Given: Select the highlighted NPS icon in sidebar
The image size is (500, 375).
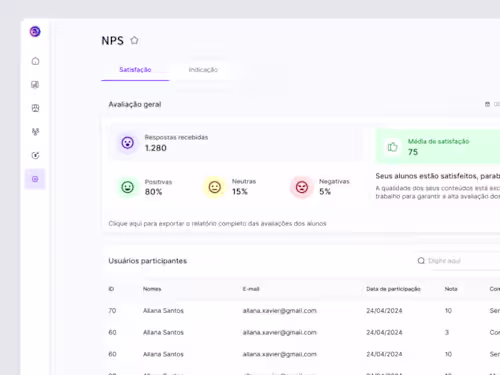Looking at the screenshot, I should tap(35, 179).
